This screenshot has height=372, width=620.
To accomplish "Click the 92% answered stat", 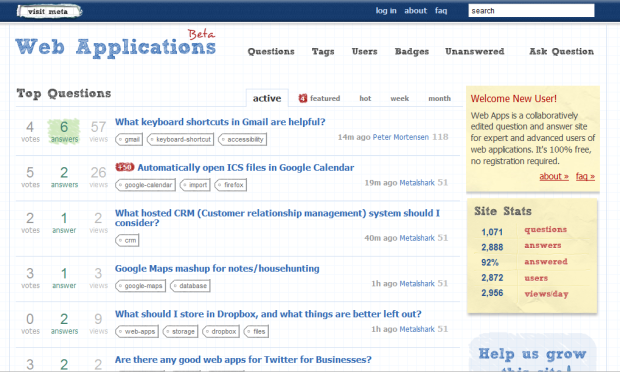I will [524, 262].
